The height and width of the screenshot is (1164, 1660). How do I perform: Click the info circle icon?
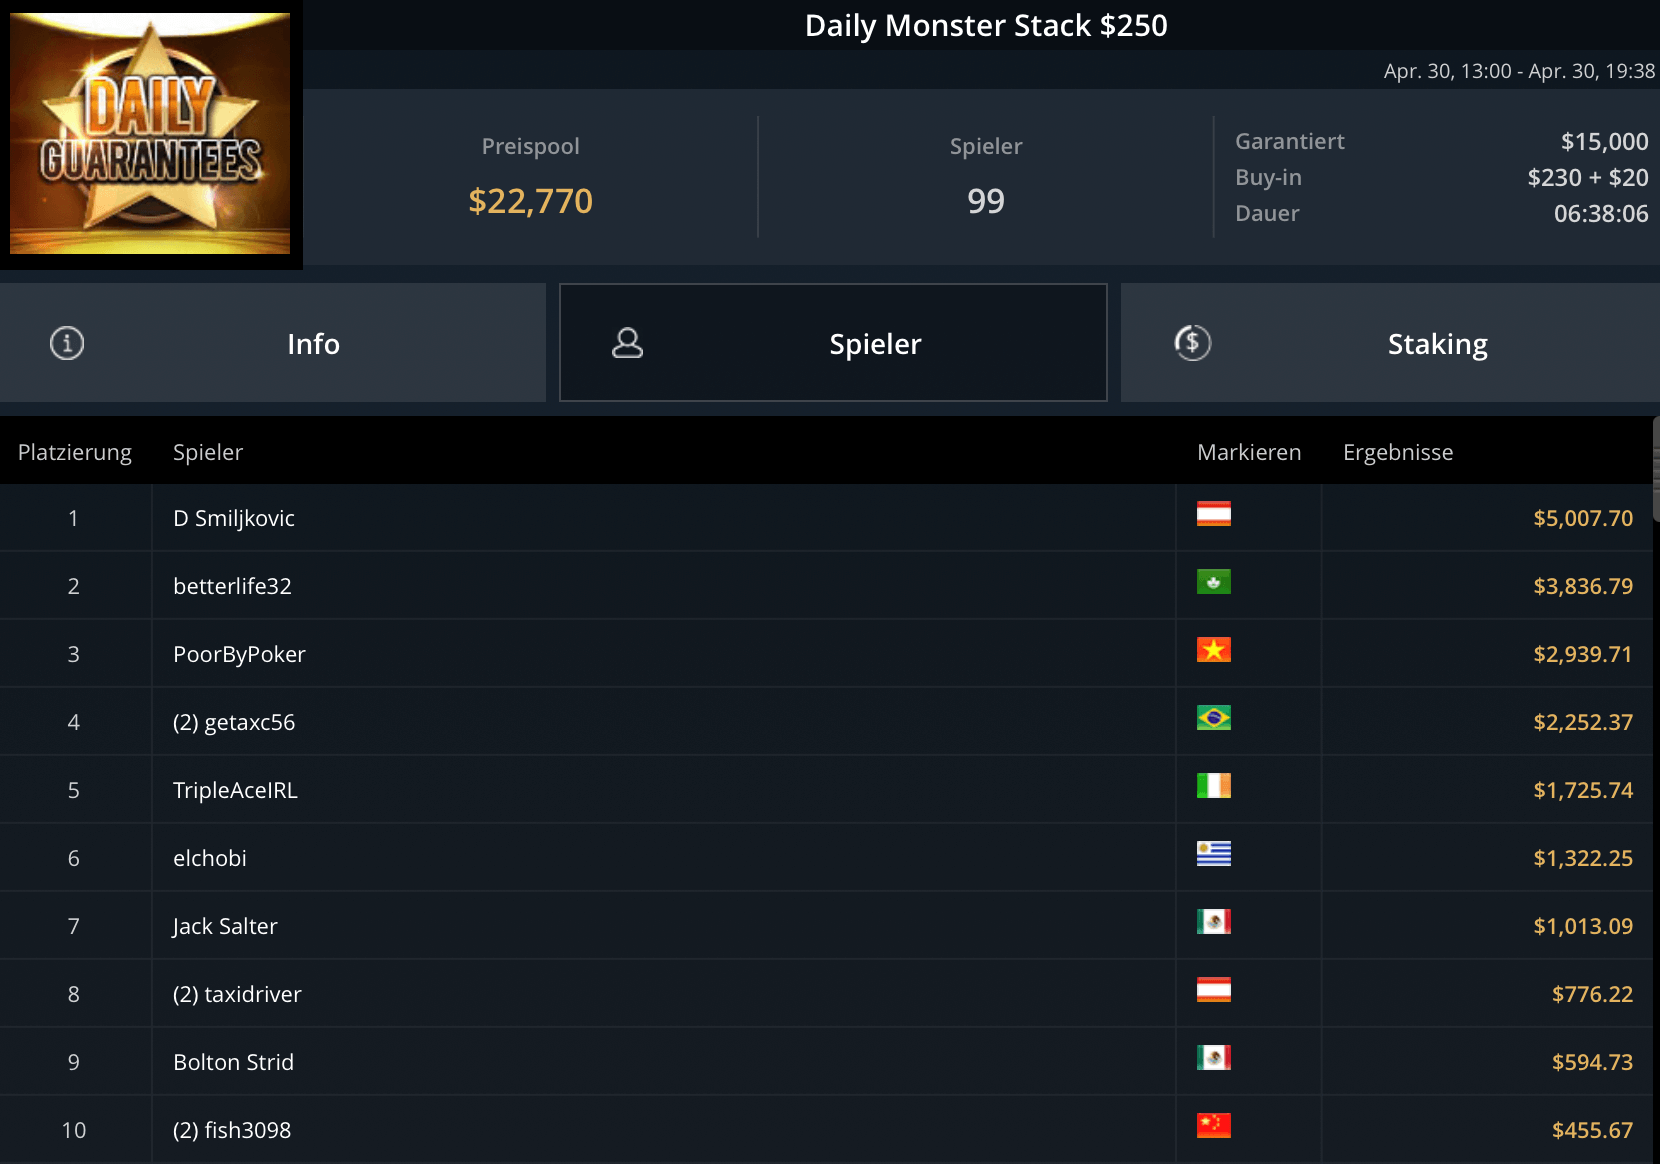point(67,343)
